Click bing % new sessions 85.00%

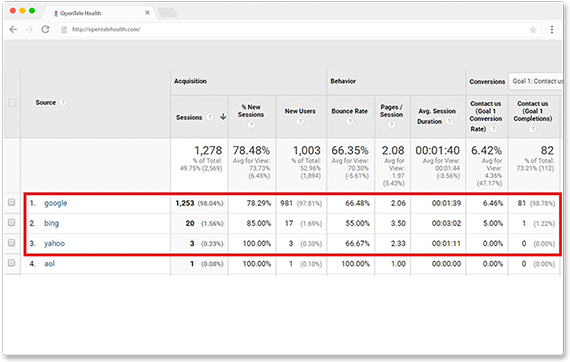258,223
